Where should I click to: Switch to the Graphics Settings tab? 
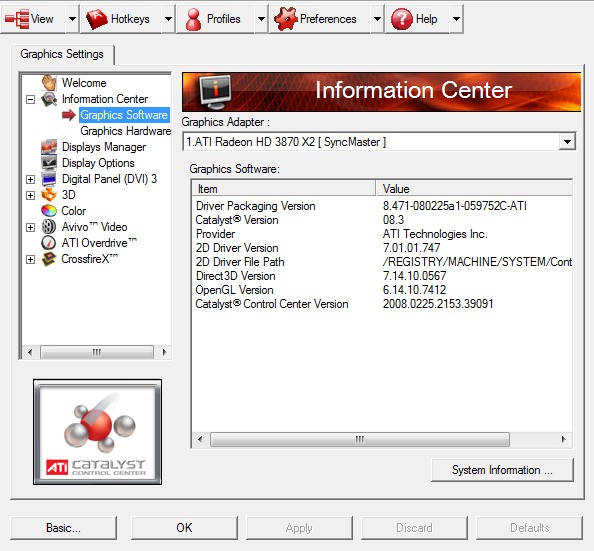coord(62,54)
